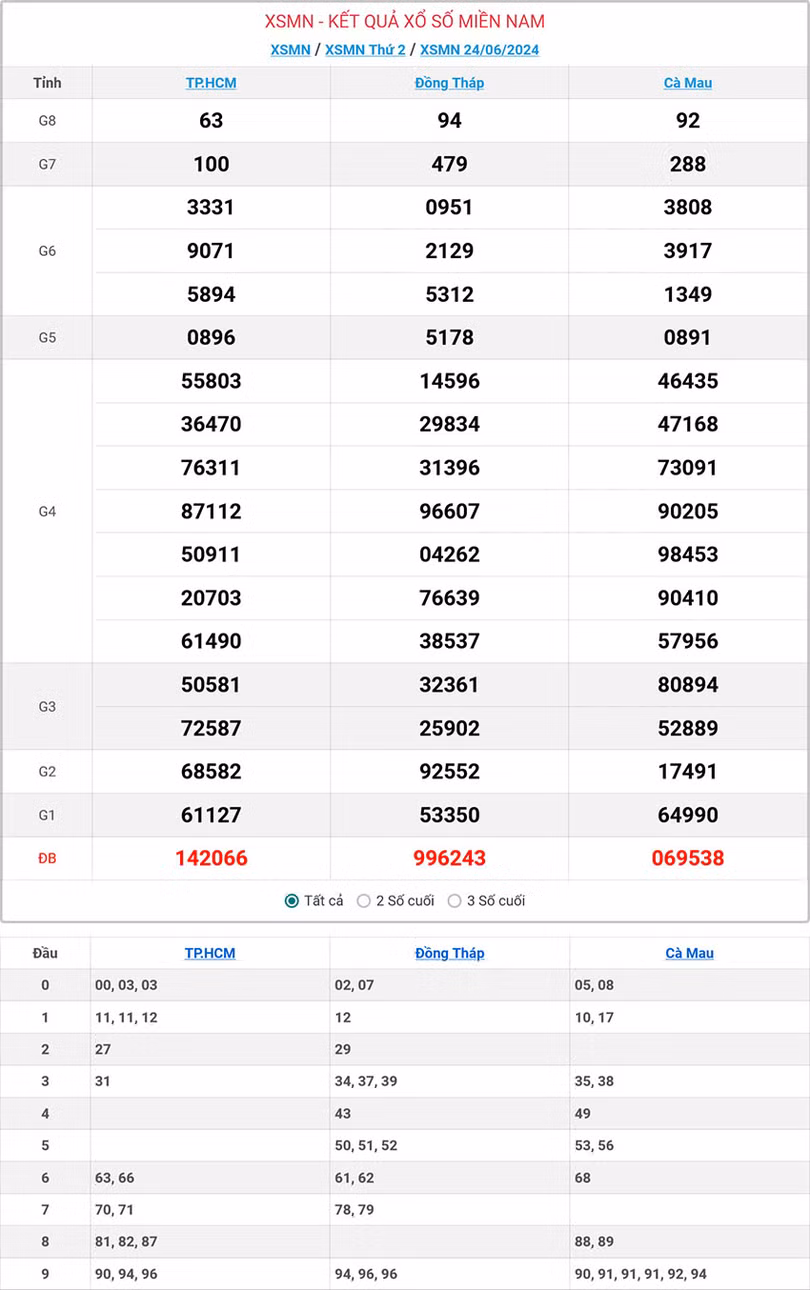Open the XSMN Thứ 2 link
Viewport: 810px width, 1290px height.
pyautogui.click(x=365, y=50)
